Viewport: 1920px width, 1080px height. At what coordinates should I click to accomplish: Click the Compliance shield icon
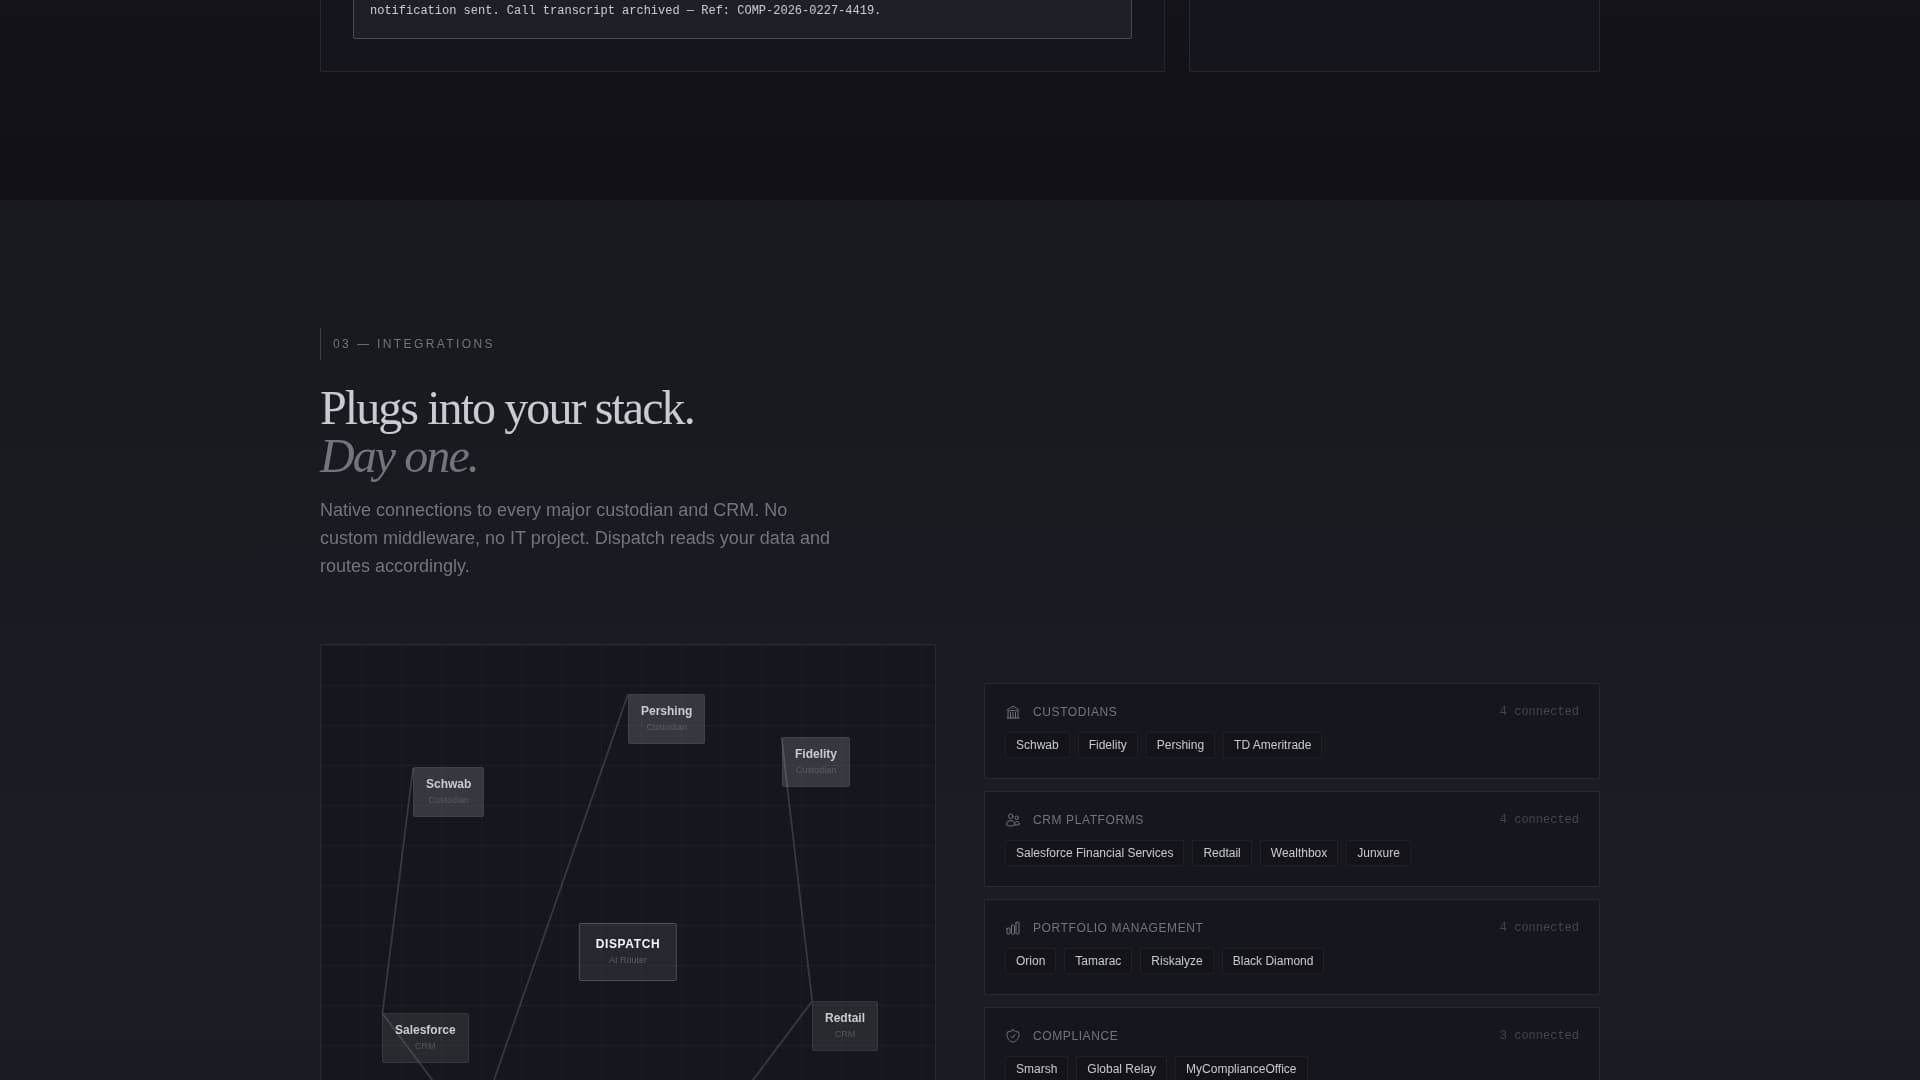(1013, 1036)
